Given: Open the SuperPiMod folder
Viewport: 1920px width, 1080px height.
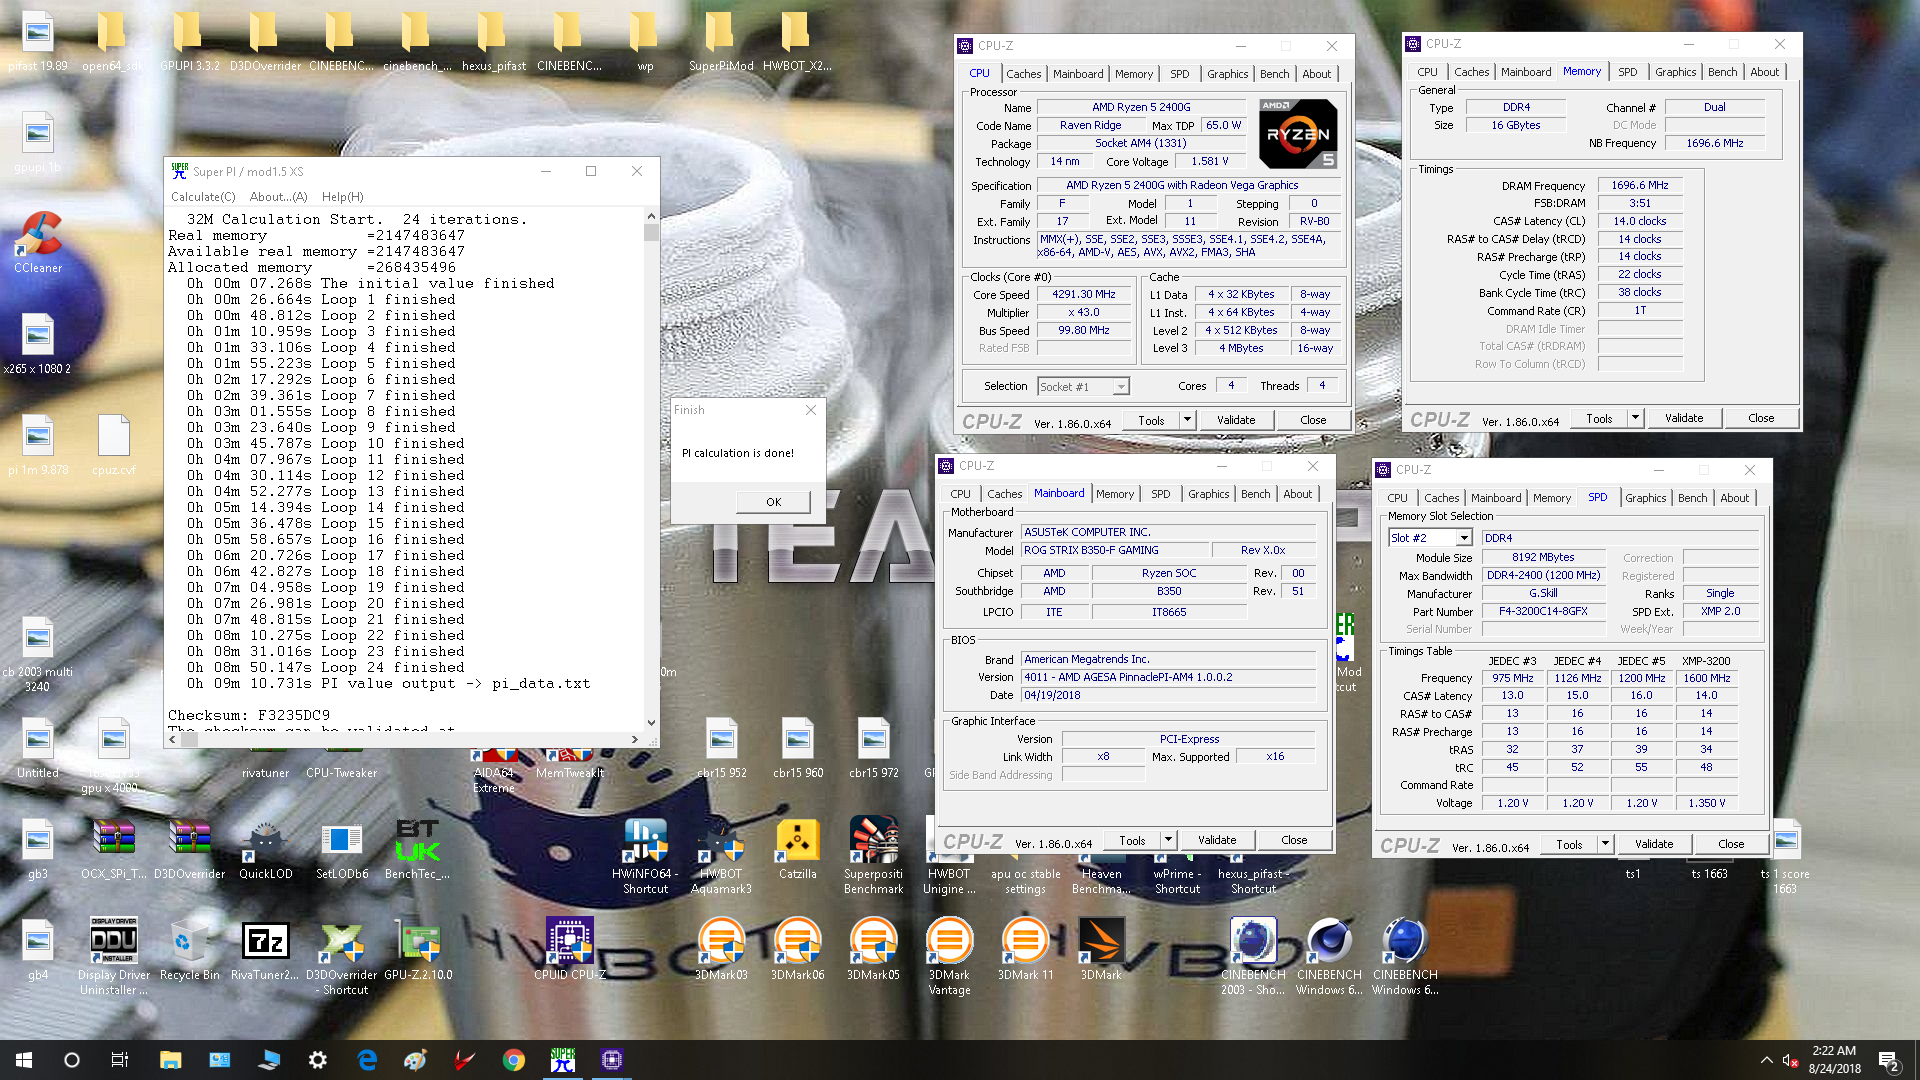Looking at the screenshot, I should pos(720,42).
